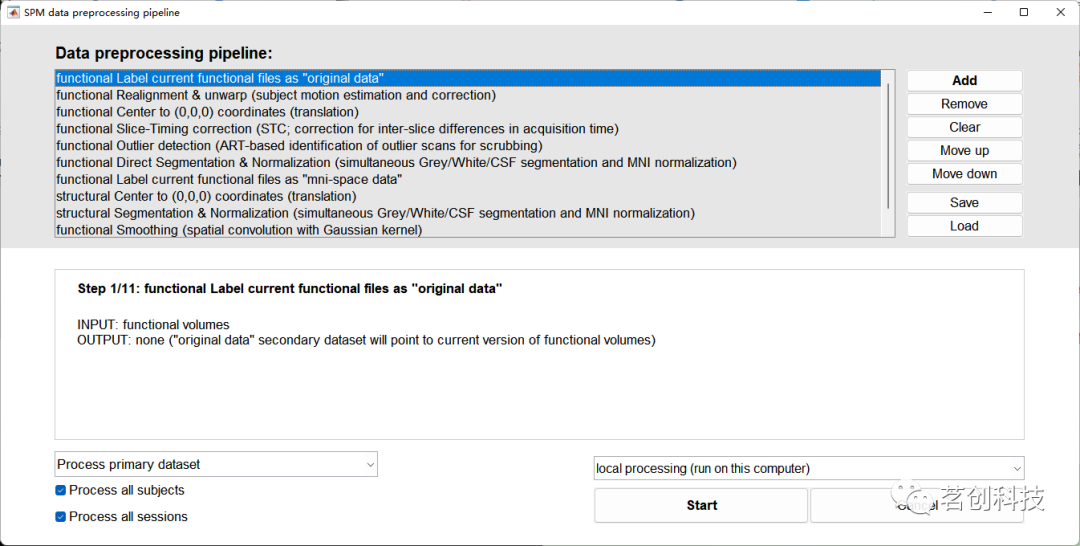The width and height of the screenshot is (1080, 546).
Task: Toggle the Process all sessions checkbox
Action: click(61, 517)
